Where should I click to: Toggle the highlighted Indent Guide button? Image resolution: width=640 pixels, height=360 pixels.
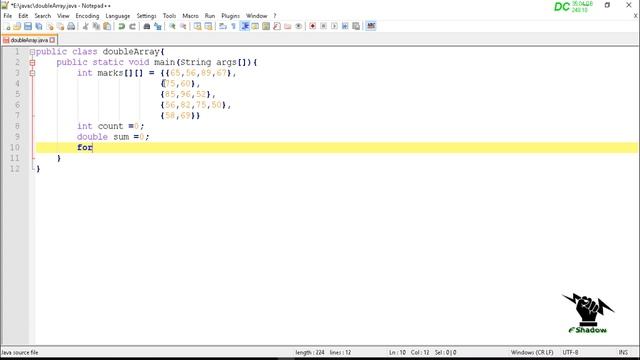click(x=244, y=26)
